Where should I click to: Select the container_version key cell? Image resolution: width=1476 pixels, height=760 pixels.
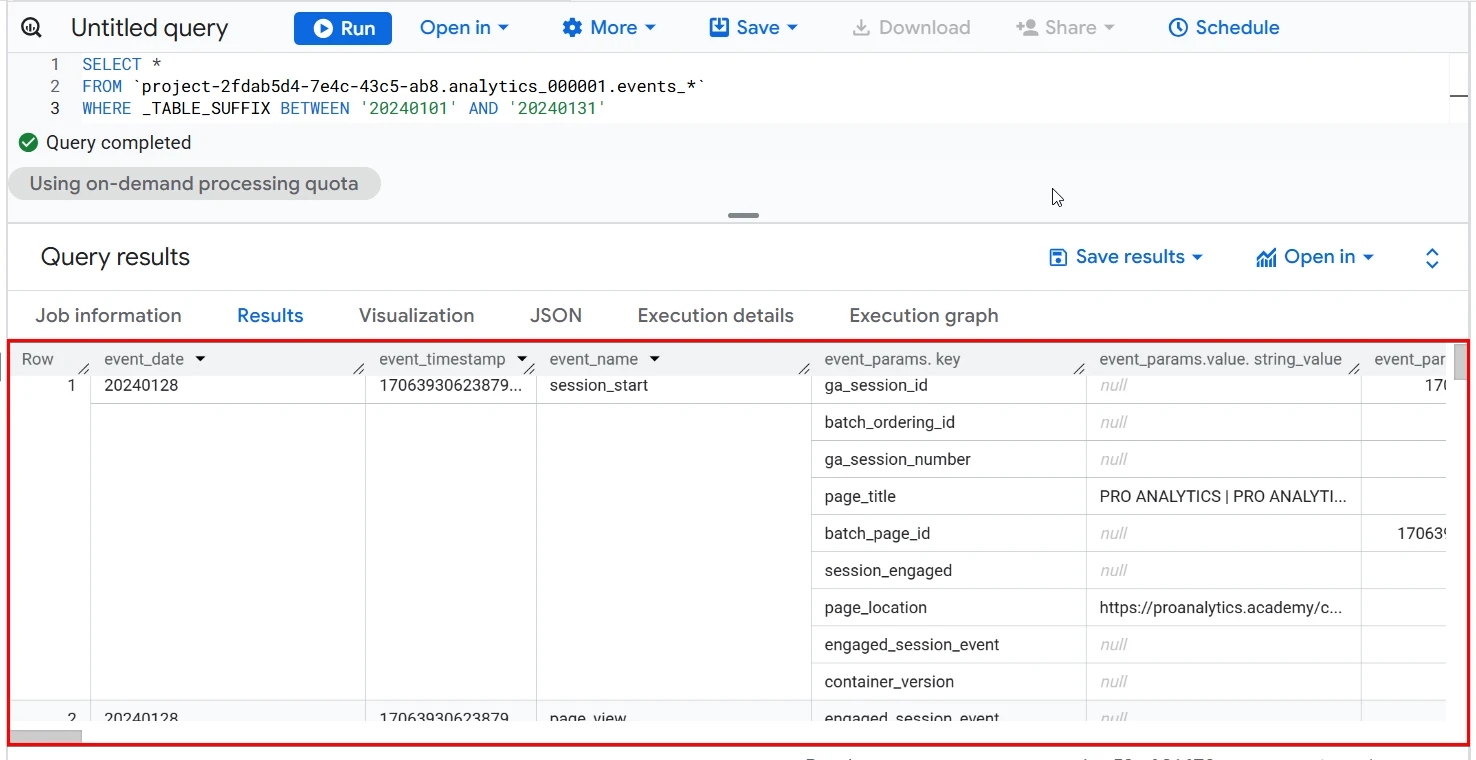pos(949,681)
